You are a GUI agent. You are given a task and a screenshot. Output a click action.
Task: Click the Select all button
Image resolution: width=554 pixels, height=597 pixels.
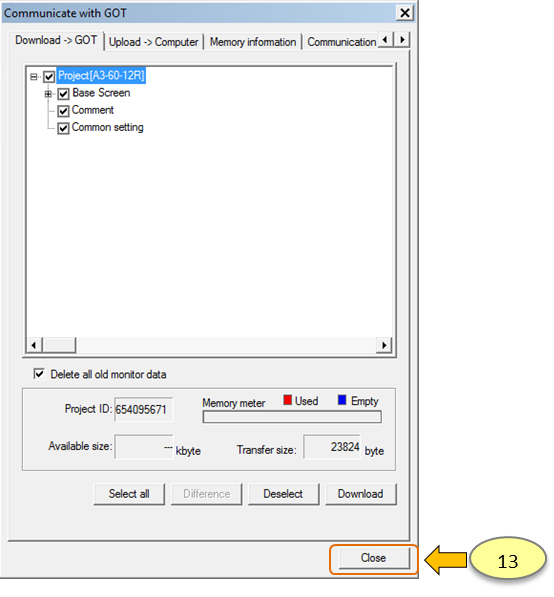[x=129, y=494]
